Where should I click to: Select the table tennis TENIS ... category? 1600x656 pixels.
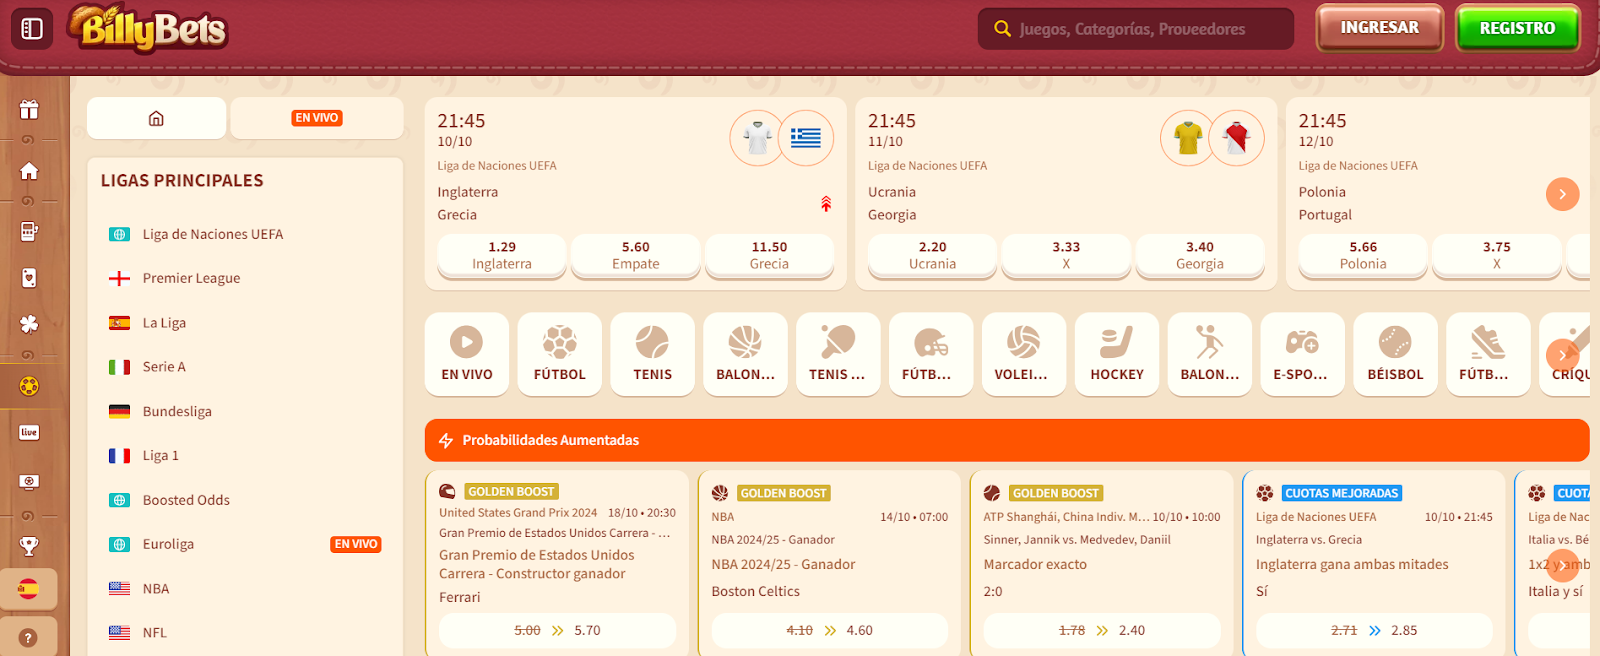coord(838,354)
